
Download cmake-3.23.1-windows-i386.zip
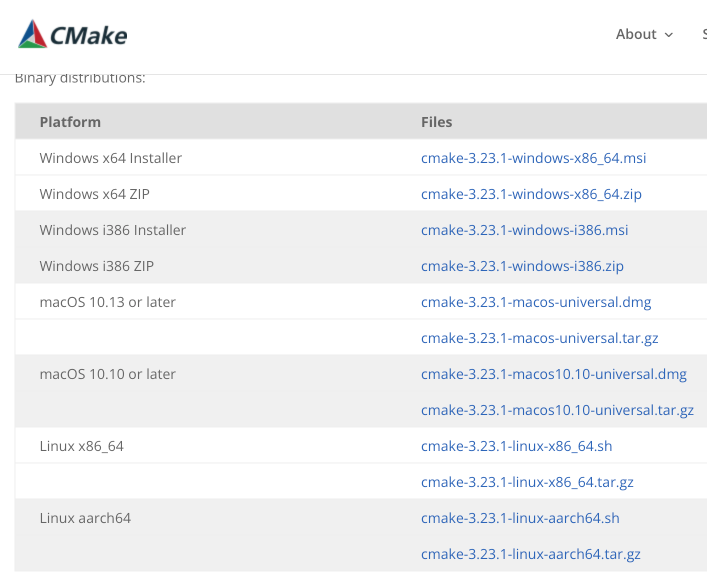pyautogui.click(x=522, y=266)
